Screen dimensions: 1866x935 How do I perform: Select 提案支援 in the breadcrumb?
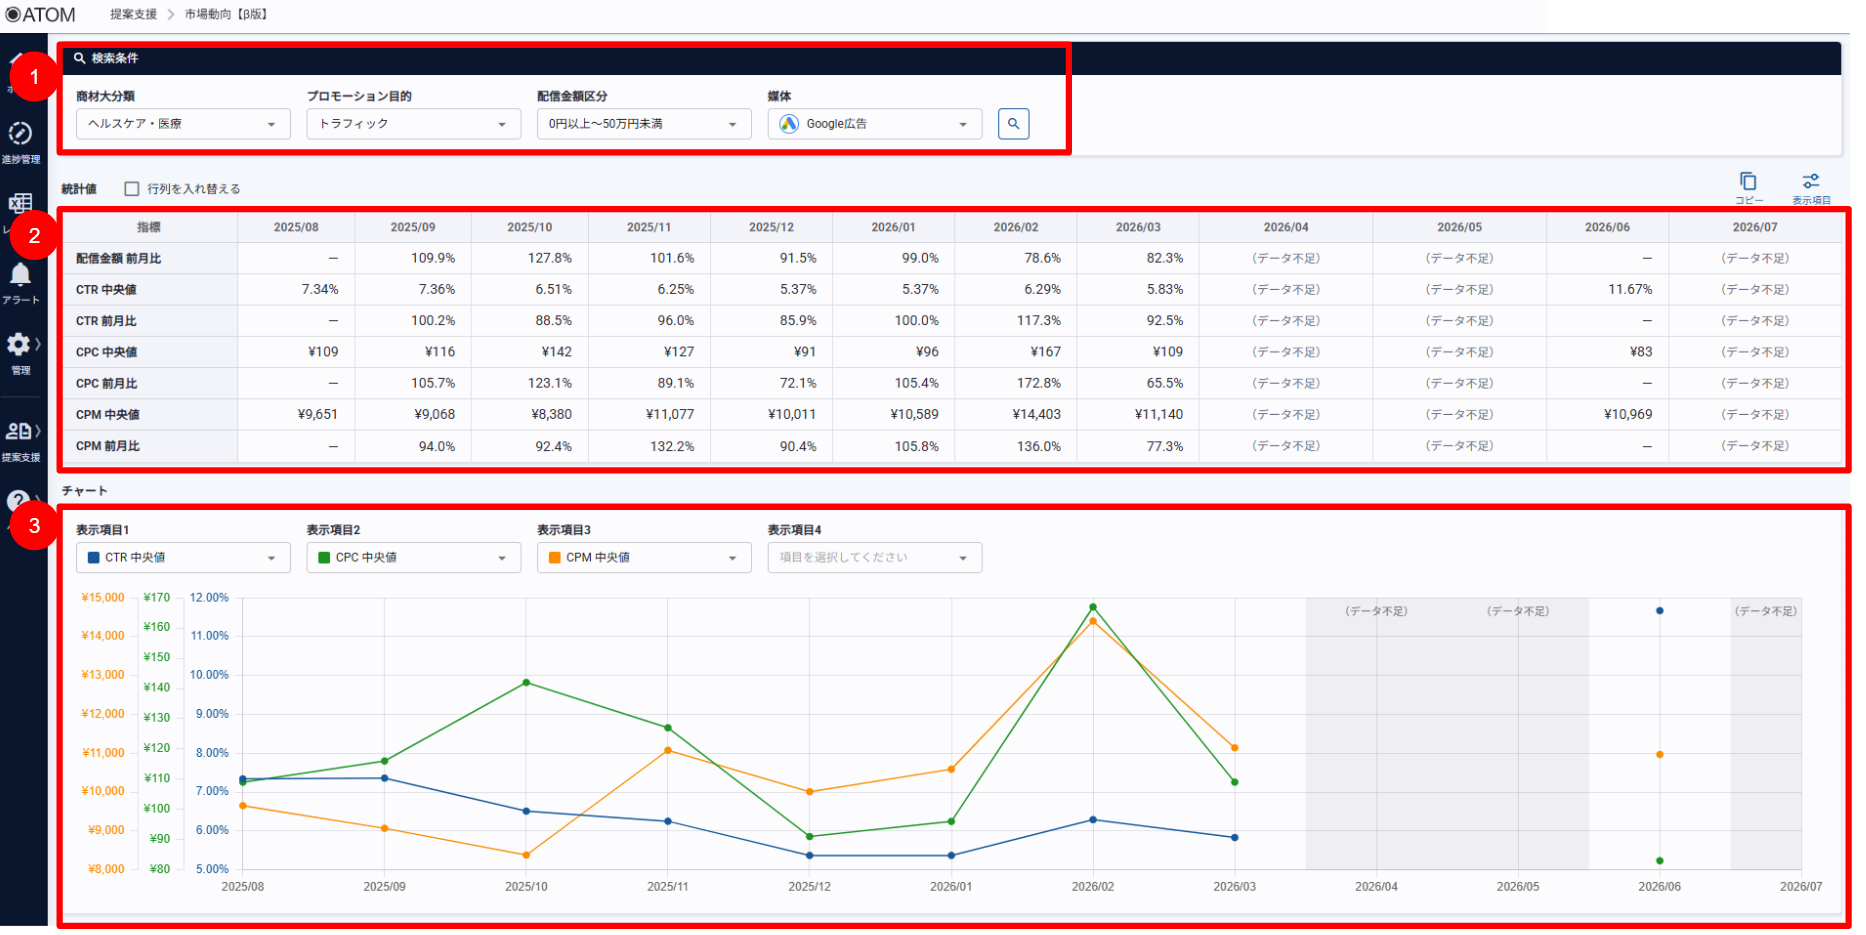133,15
